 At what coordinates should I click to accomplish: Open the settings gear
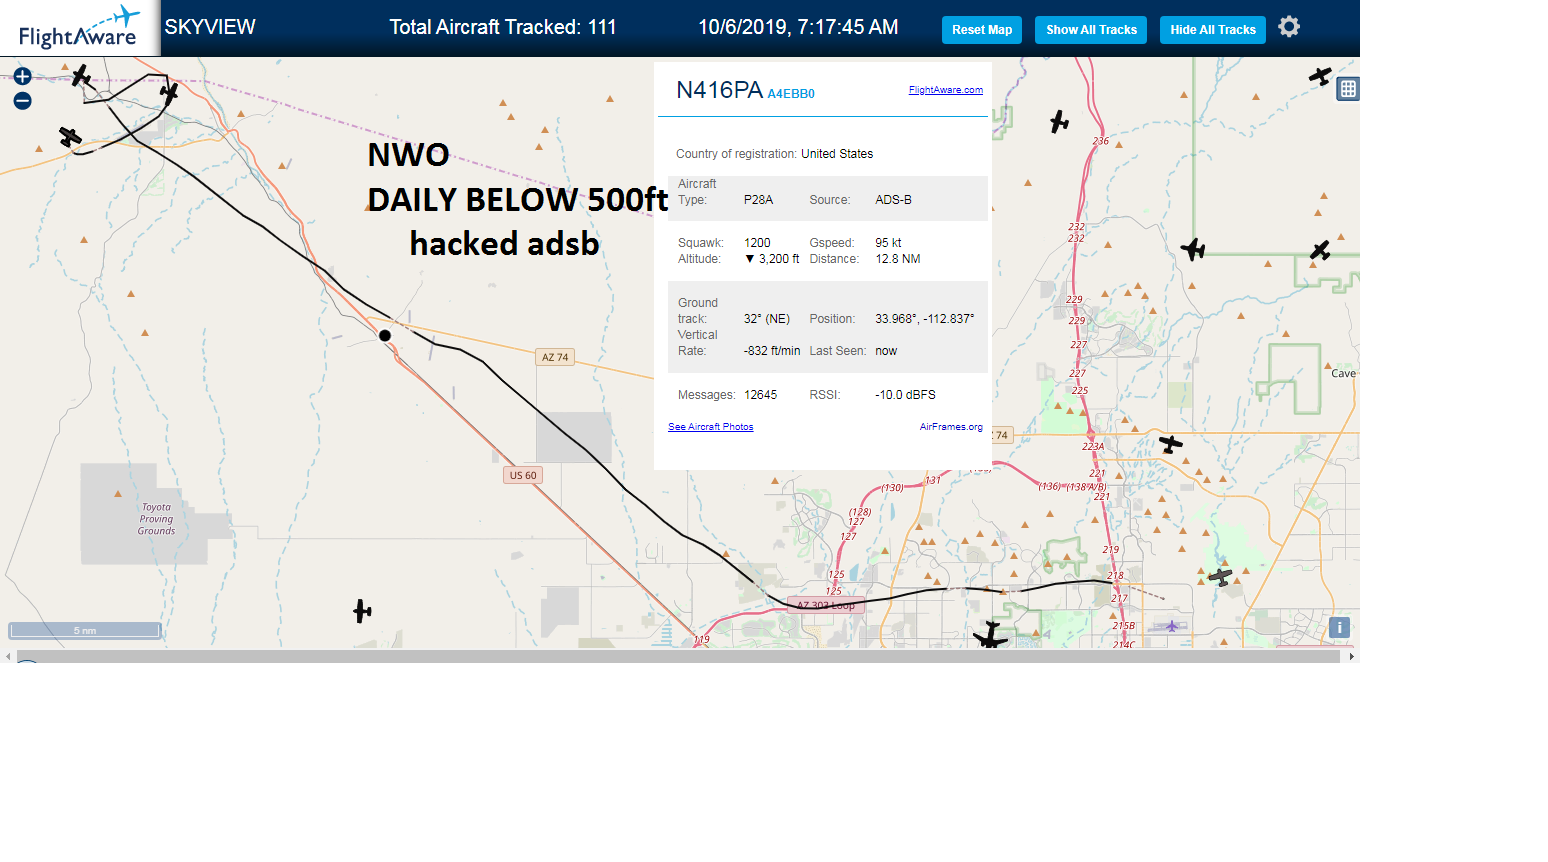click(1289, 27)
